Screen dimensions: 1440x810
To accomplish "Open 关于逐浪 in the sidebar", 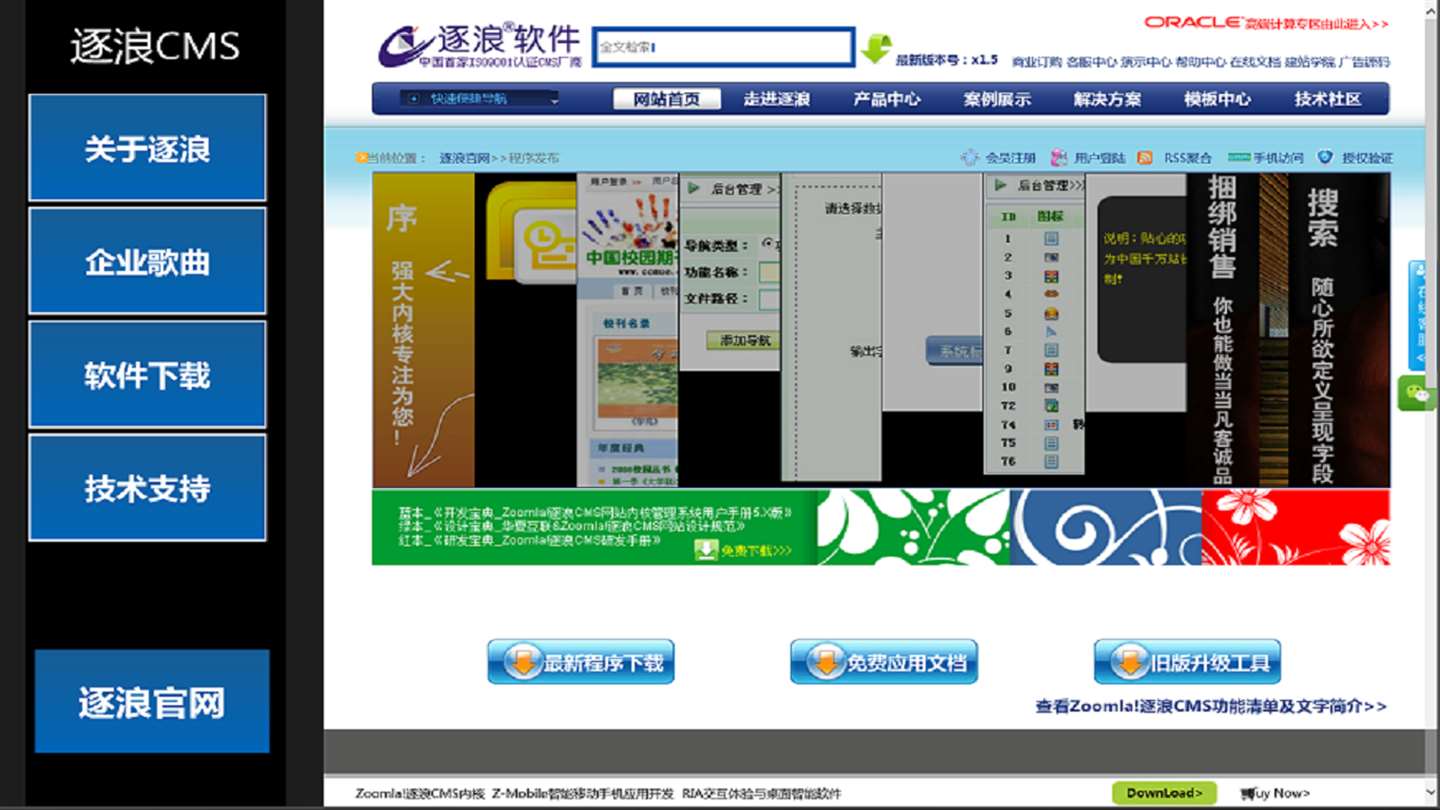I will coord(147,148).
